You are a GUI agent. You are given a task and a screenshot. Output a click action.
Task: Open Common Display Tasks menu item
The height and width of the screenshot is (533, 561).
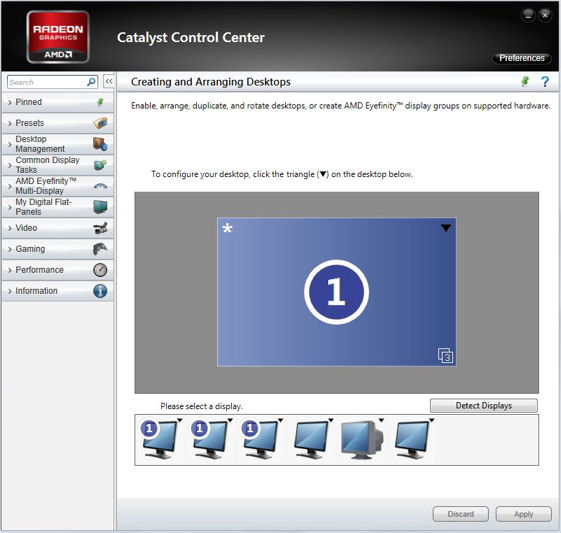pos(58,165)
